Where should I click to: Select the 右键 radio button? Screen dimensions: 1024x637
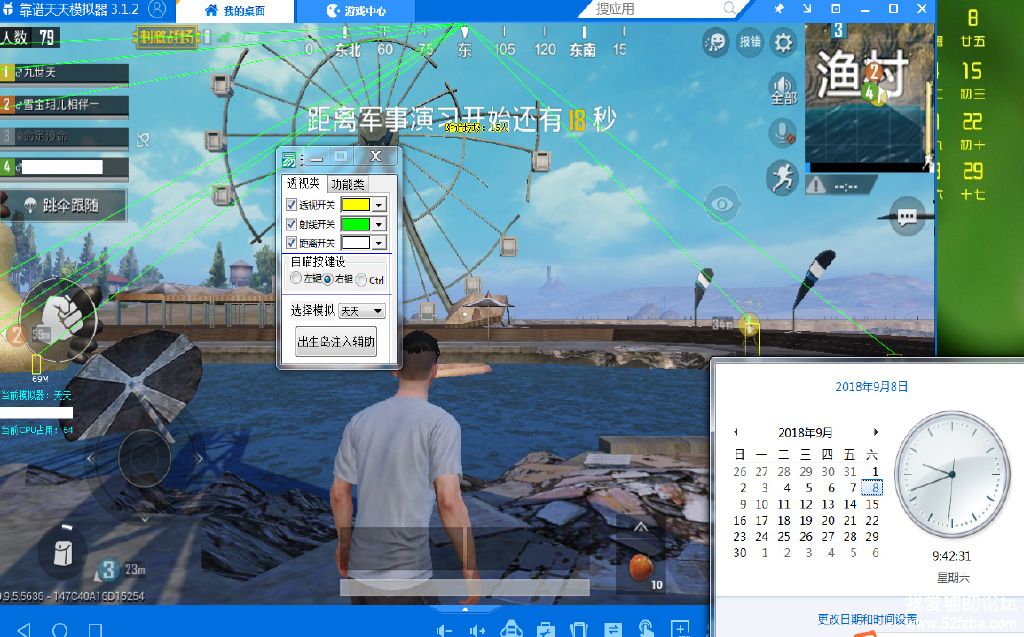pos(328,279)
